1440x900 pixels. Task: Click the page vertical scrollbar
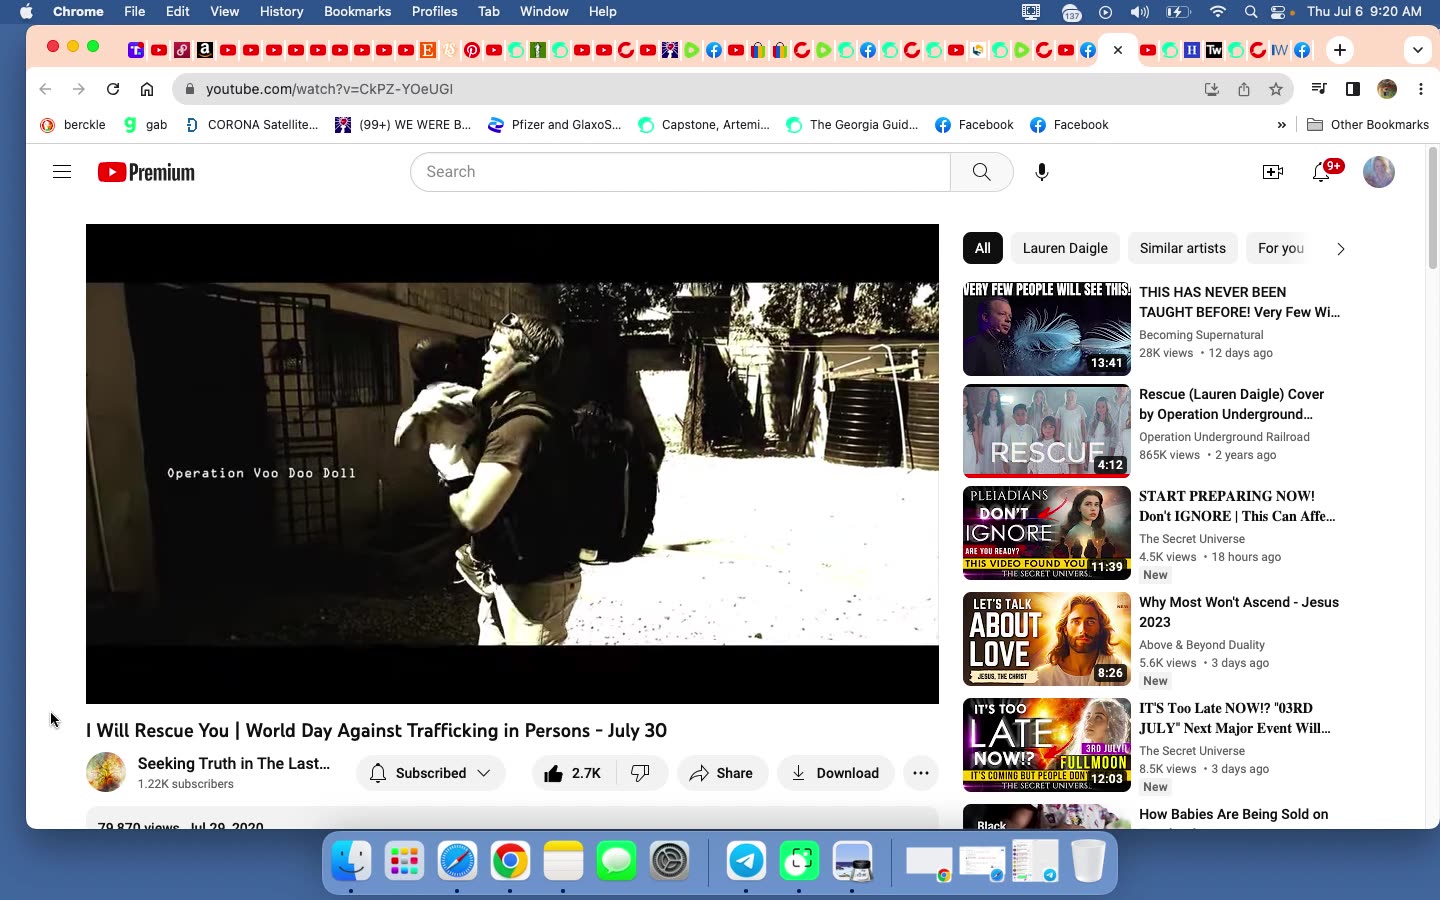coord(1432,208)
